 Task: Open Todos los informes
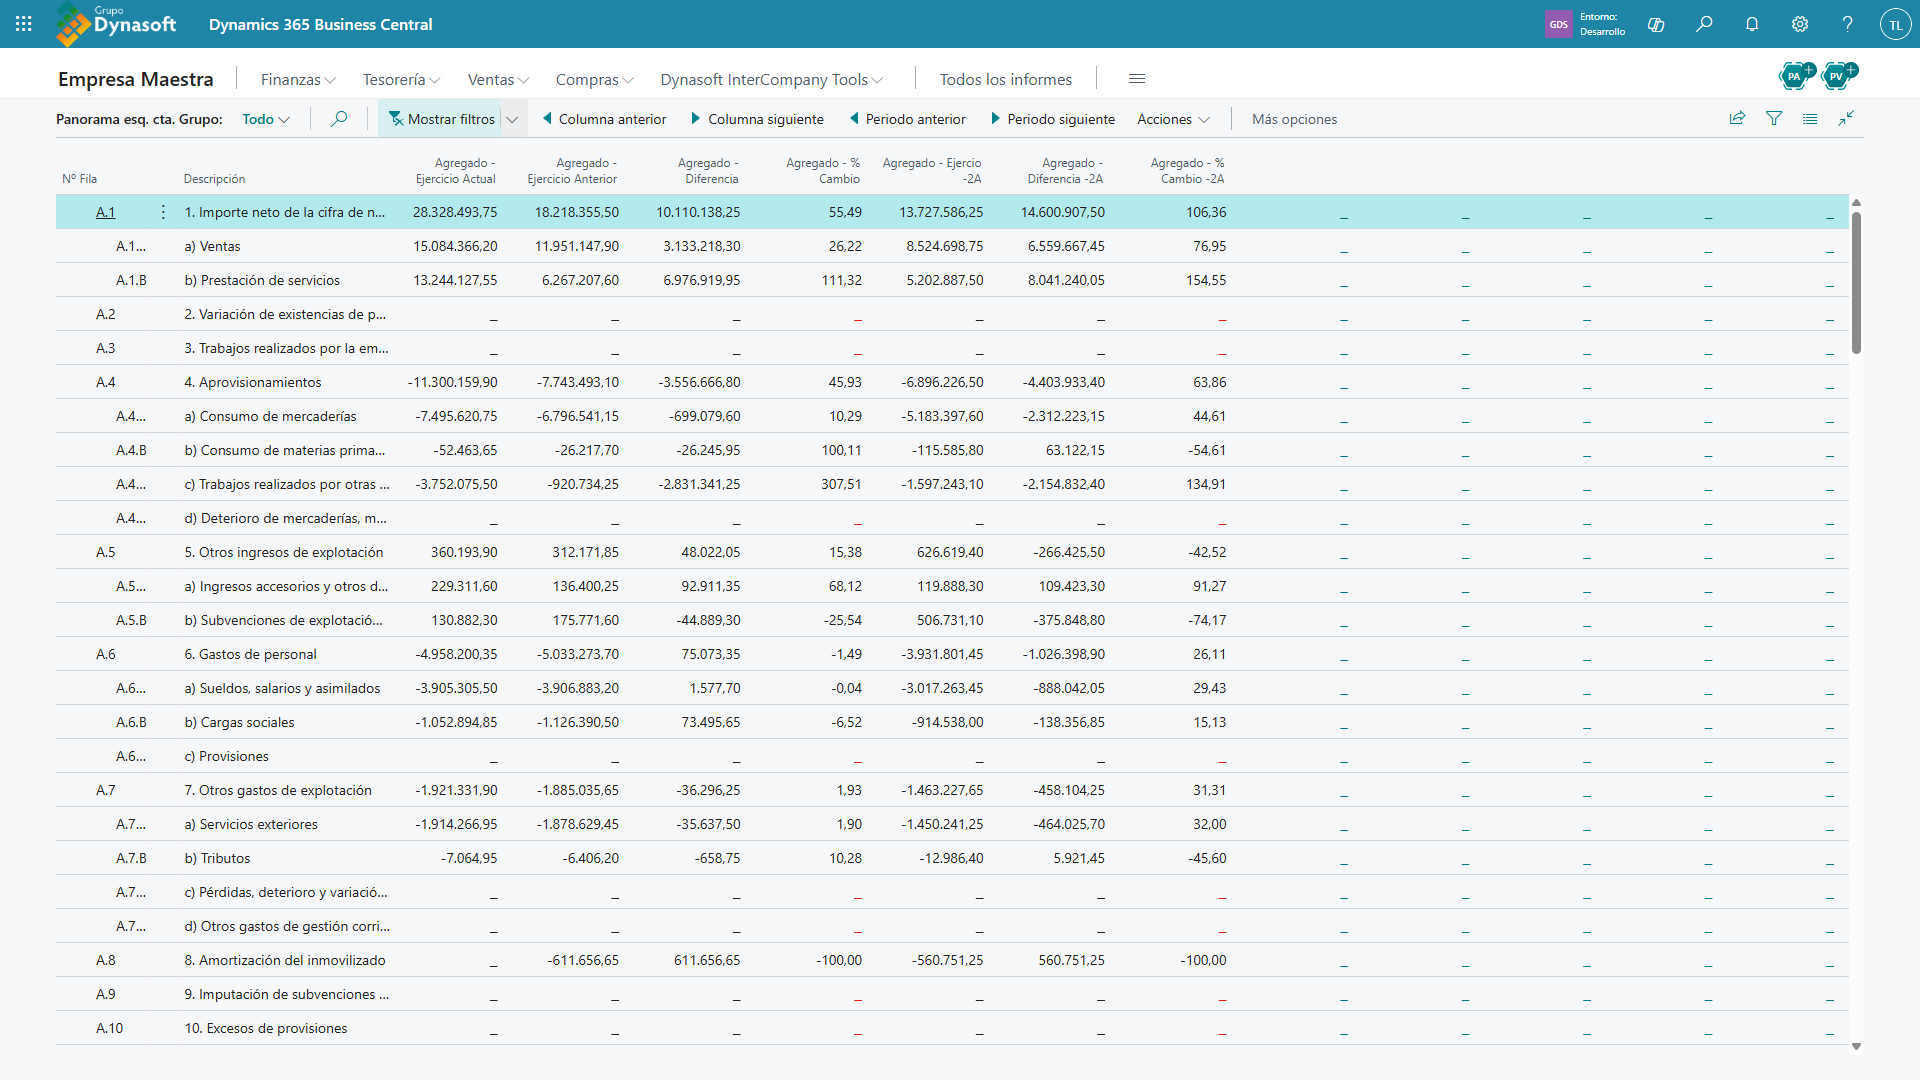click(x=1005, y=79)
